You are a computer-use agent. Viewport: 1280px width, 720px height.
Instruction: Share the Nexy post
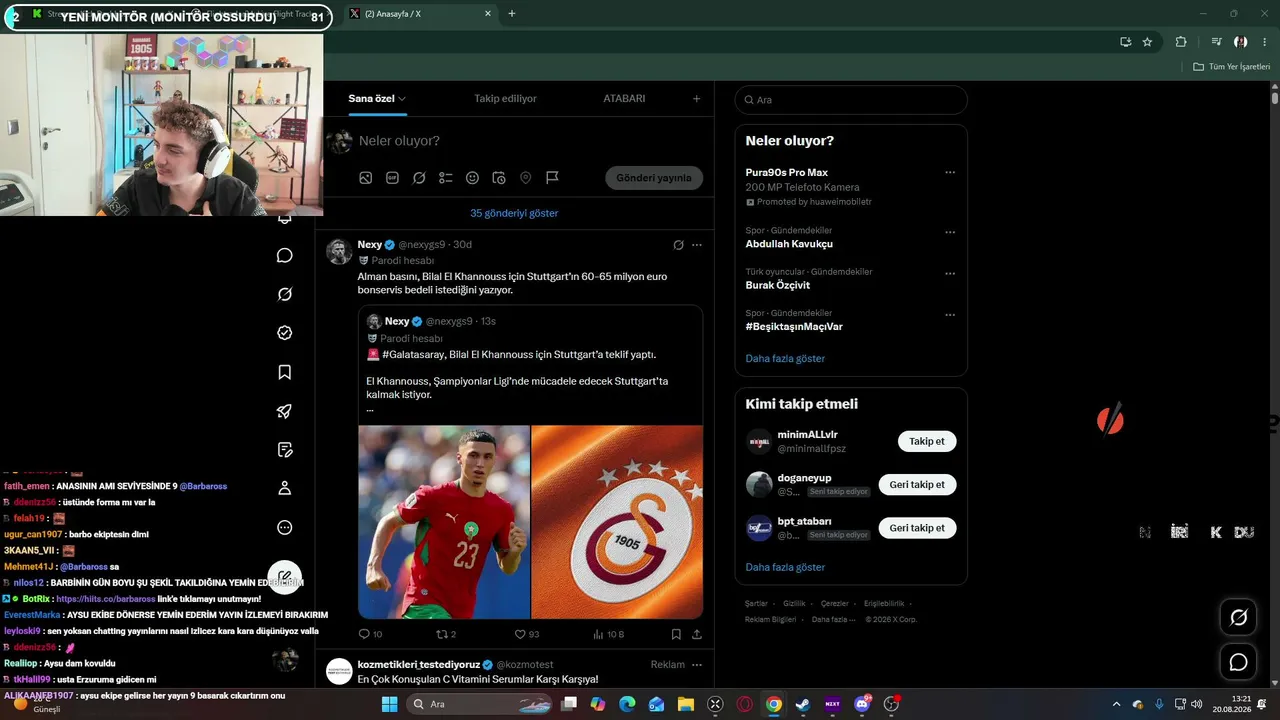(697, 634)
